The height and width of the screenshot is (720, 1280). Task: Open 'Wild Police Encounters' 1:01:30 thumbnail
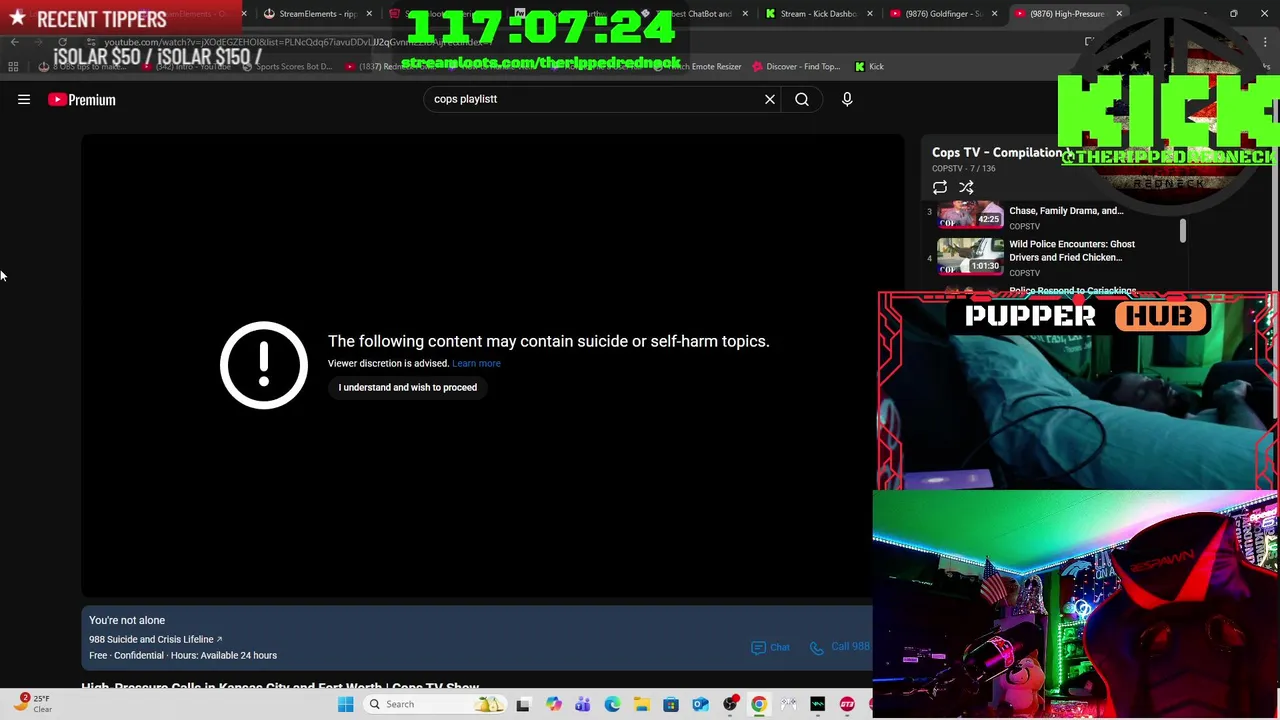pos(970,256)
